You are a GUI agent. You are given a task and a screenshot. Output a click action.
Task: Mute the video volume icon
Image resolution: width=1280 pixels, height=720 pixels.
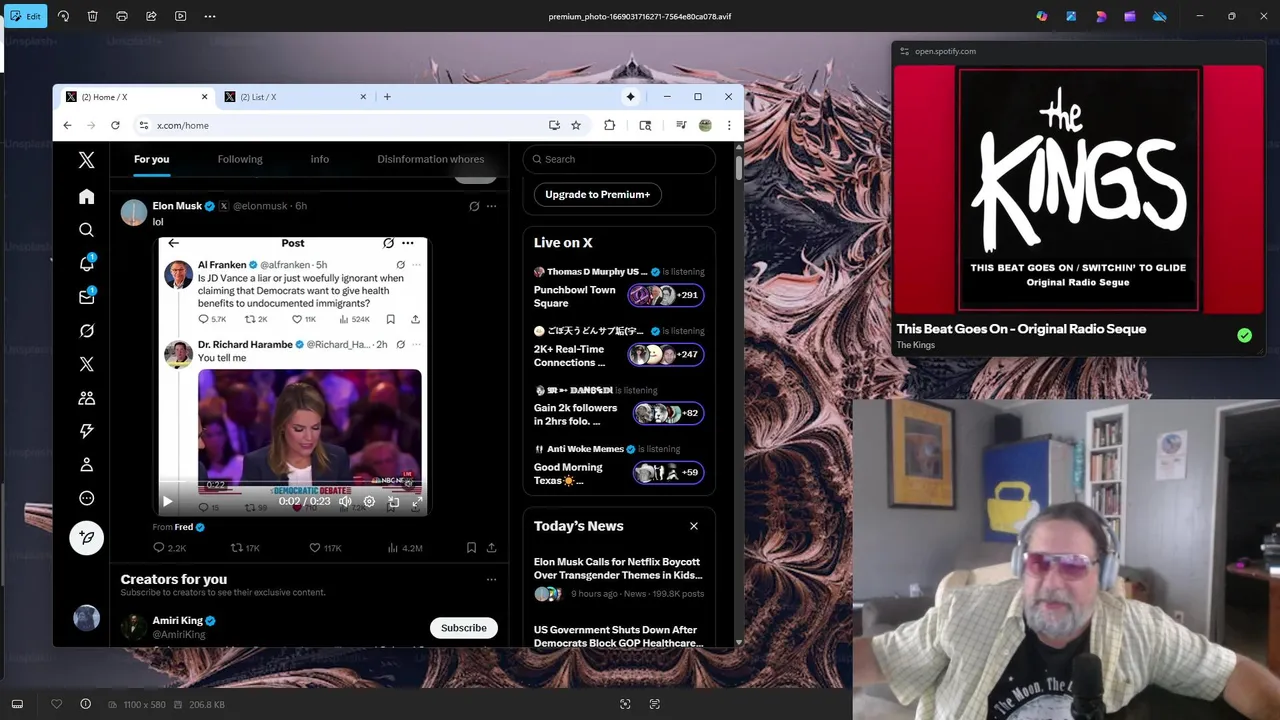click(345, 502)
